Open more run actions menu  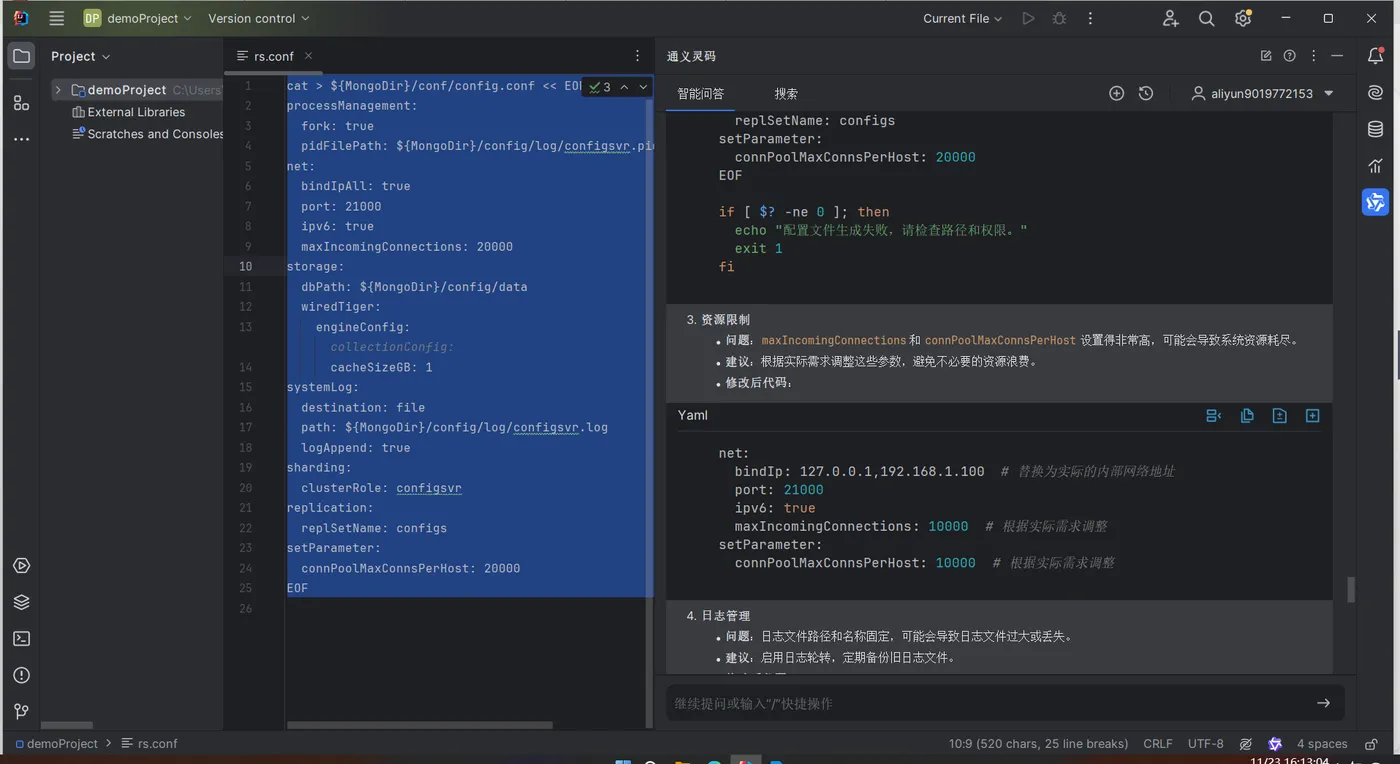point(1090,18)
